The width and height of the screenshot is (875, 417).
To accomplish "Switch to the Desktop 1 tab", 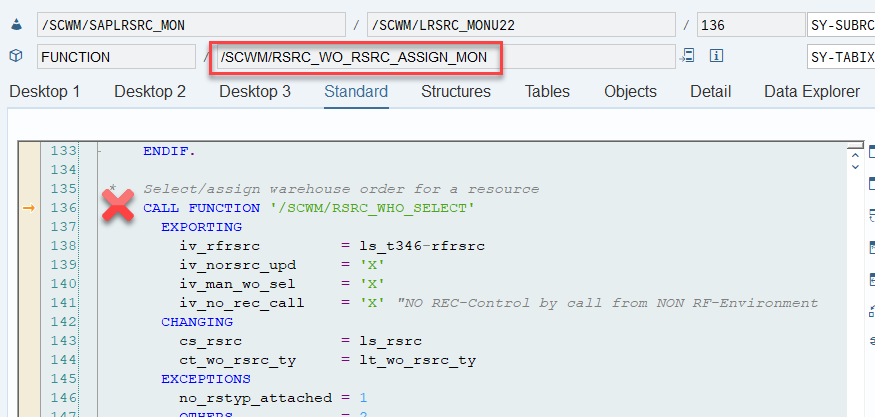I will coord(45,92).
